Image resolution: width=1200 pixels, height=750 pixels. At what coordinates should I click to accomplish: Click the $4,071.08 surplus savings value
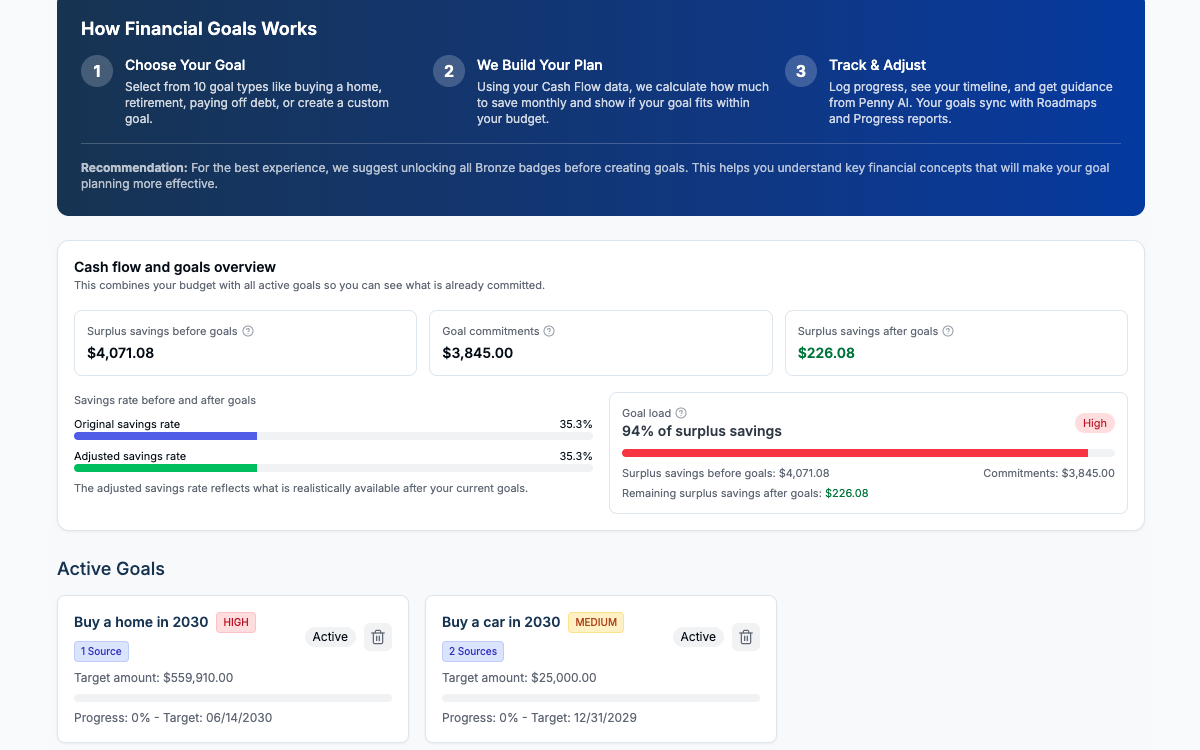click(x=120, y=353)
